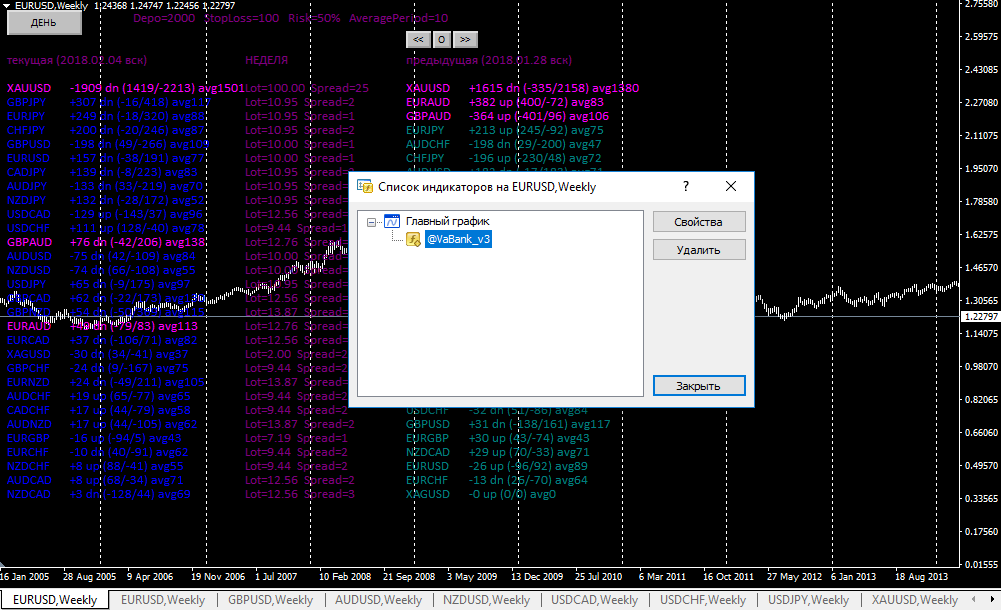
Task: Open the USDJPY,Weekly chart tab
Action: pos(808,600)
